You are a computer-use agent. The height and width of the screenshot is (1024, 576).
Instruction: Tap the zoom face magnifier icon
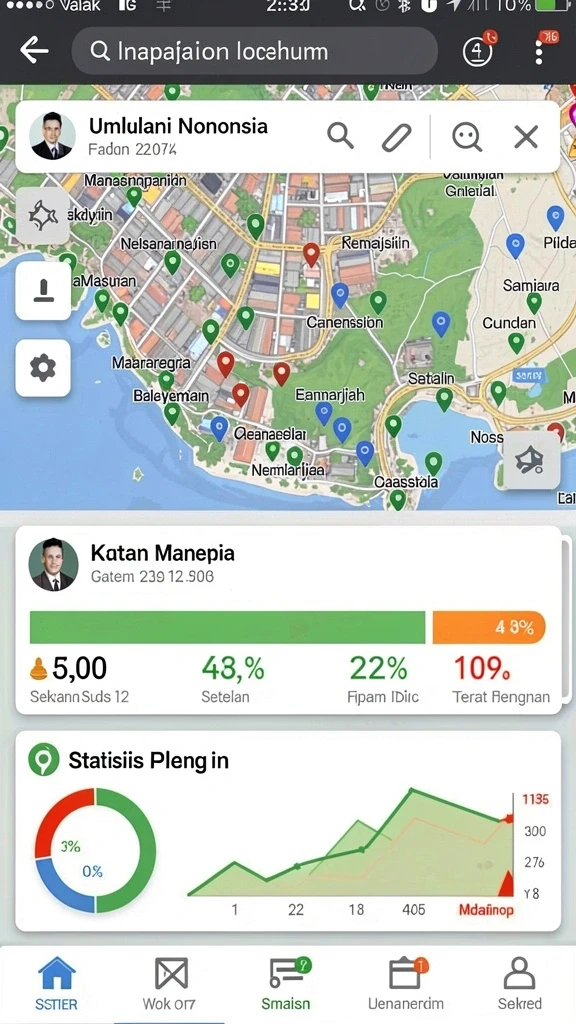coord(467,137)
